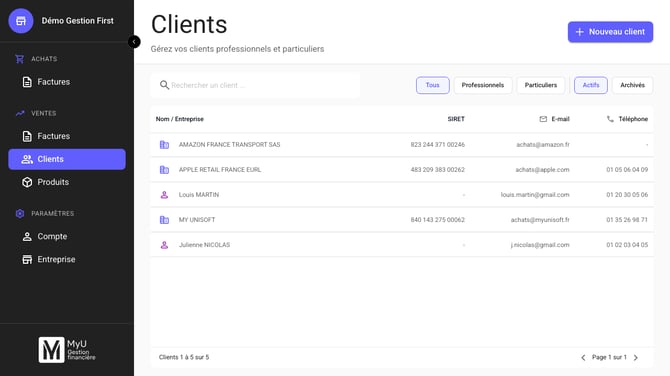Click SIRET 483 209 383 00262
This screenshot has width=670, height=376.
(x=438, y=170)
